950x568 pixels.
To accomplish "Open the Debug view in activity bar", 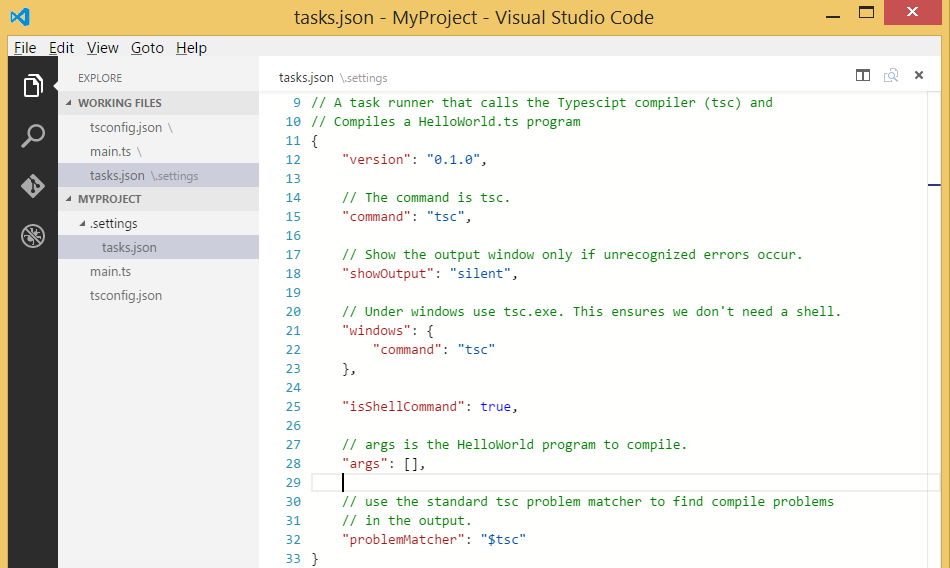I will tap(33, 236).
